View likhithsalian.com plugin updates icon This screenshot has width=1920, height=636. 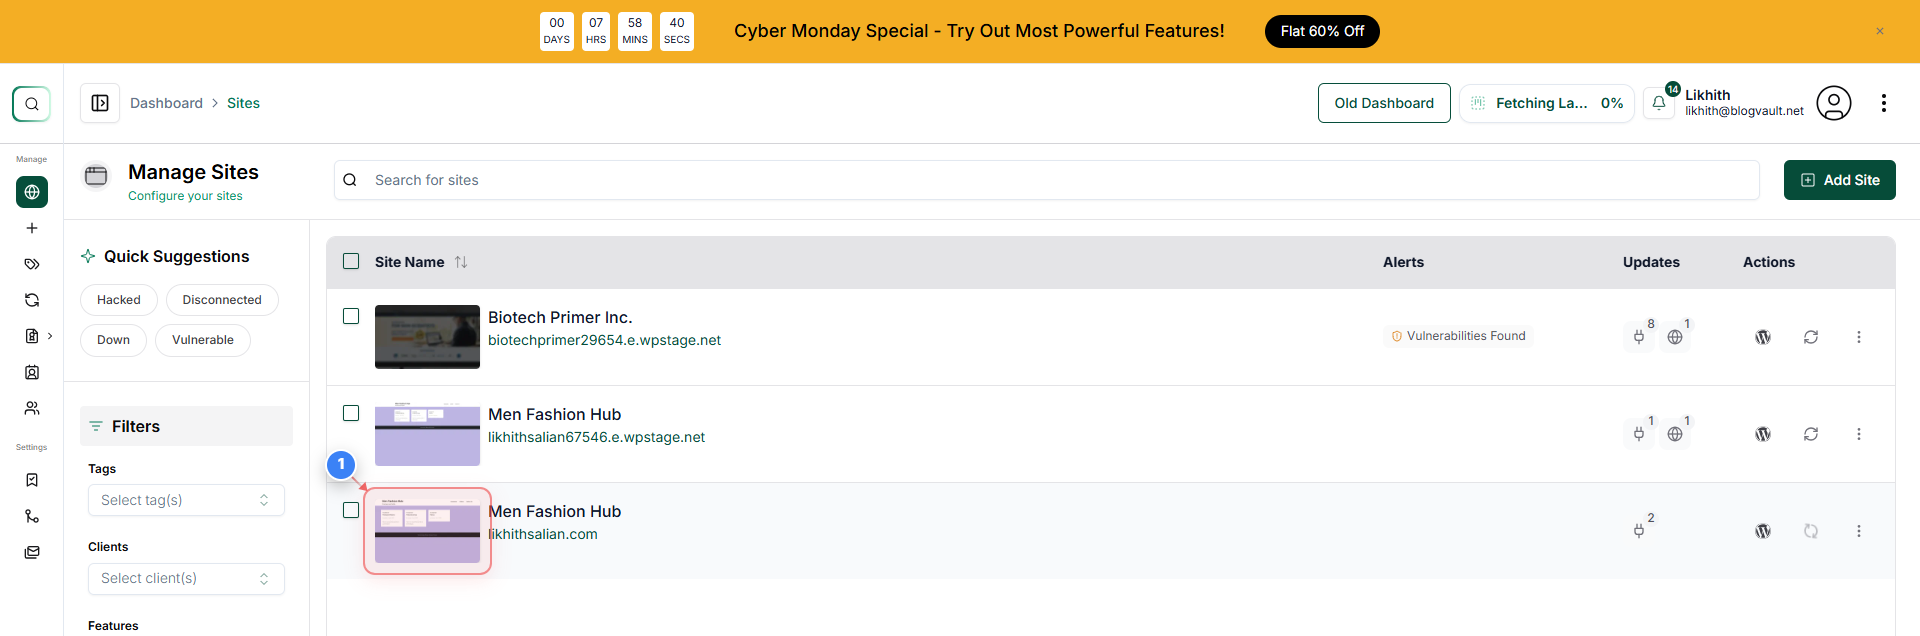(1639, 531)
